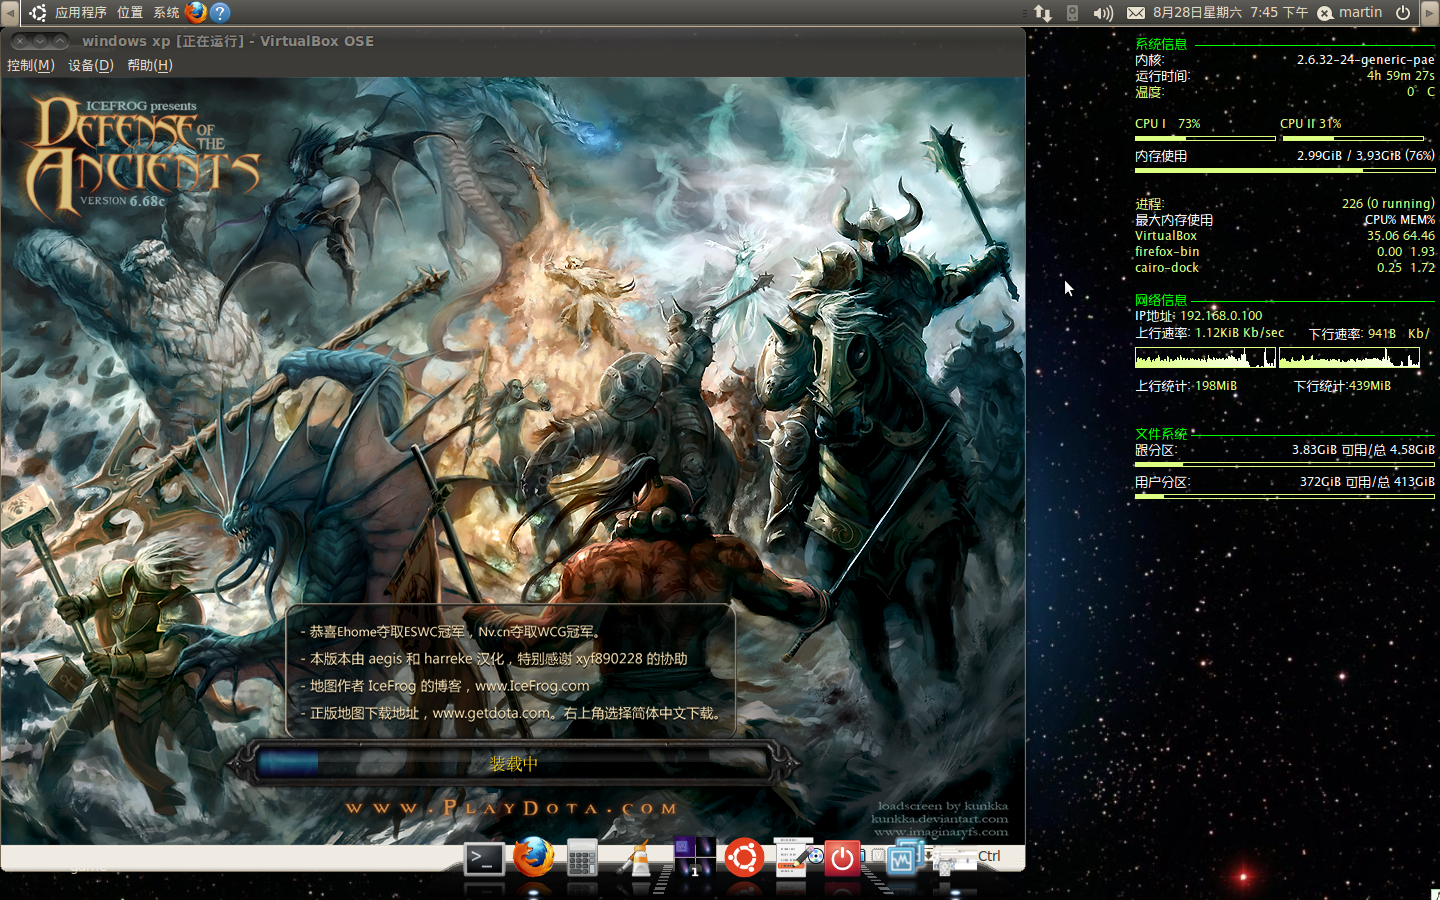Click the CPU I usage bar in Conky
This screenshot has width=1440, height=900.
click(1205, 139)
